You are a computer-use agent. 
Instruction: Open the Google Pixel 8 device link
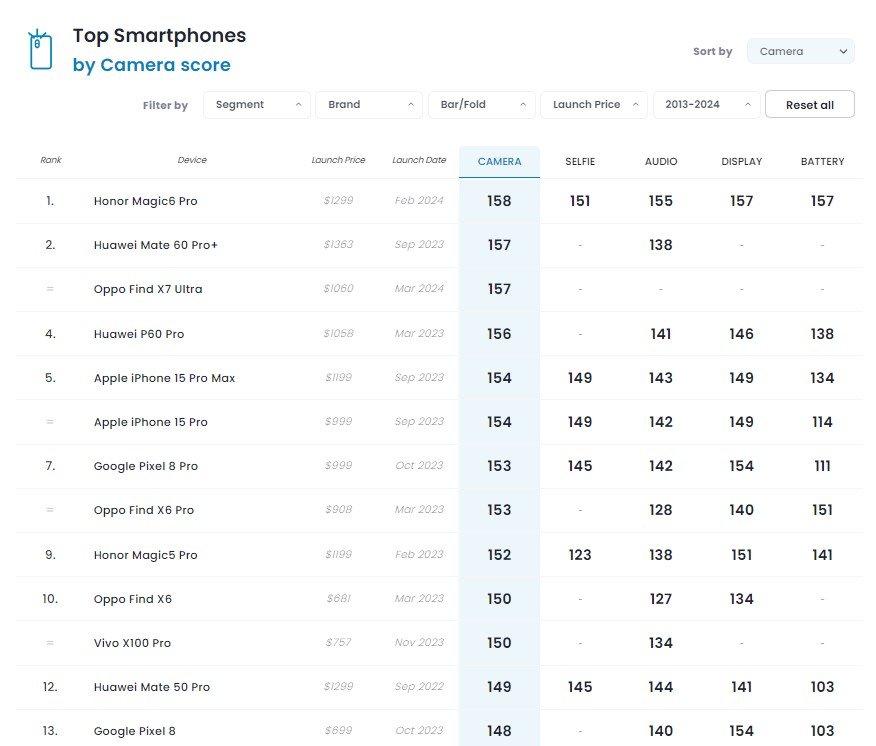(x=134, y=731)
